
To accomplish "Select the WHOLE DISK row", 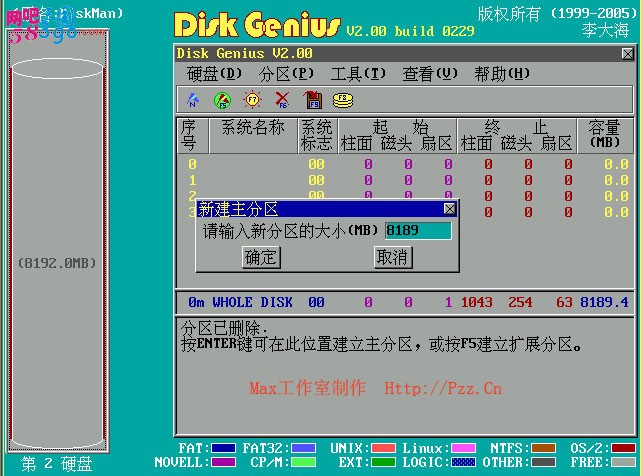I will (405, 302).
